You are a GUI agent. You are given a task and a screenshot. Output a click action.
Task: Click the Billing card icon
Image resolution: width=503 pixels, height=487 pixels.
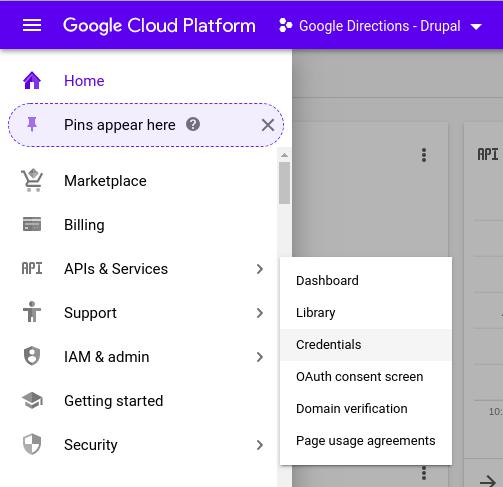[x=32, y=224]
